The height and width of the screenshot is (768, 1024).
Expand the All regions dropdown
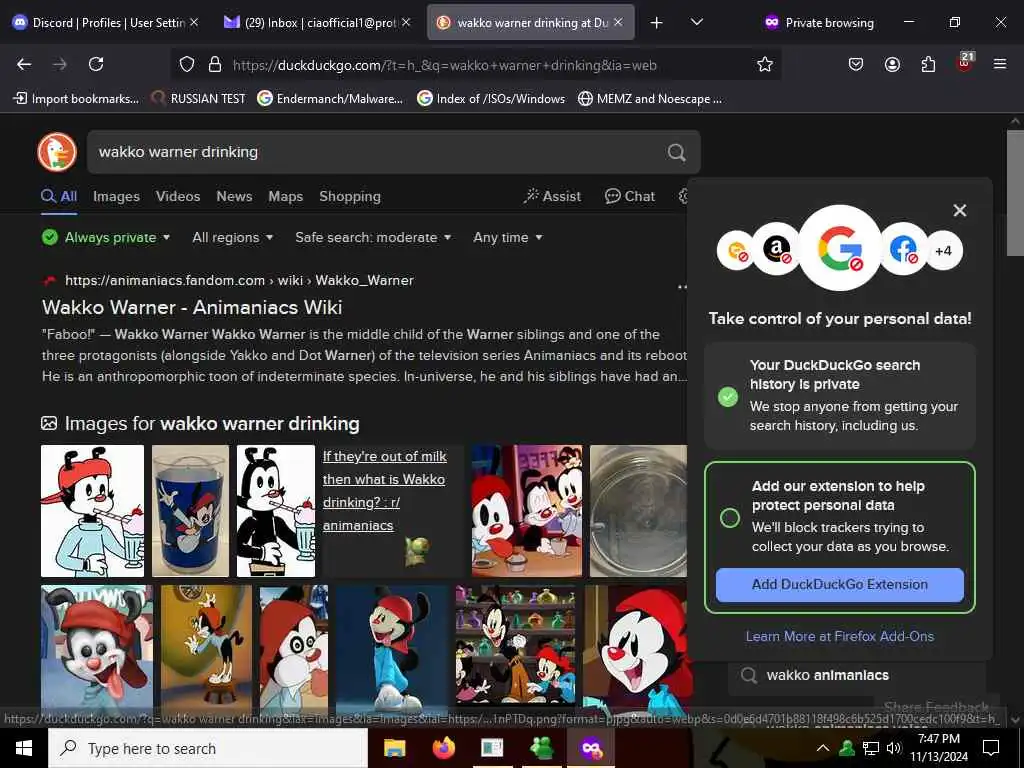232,237
